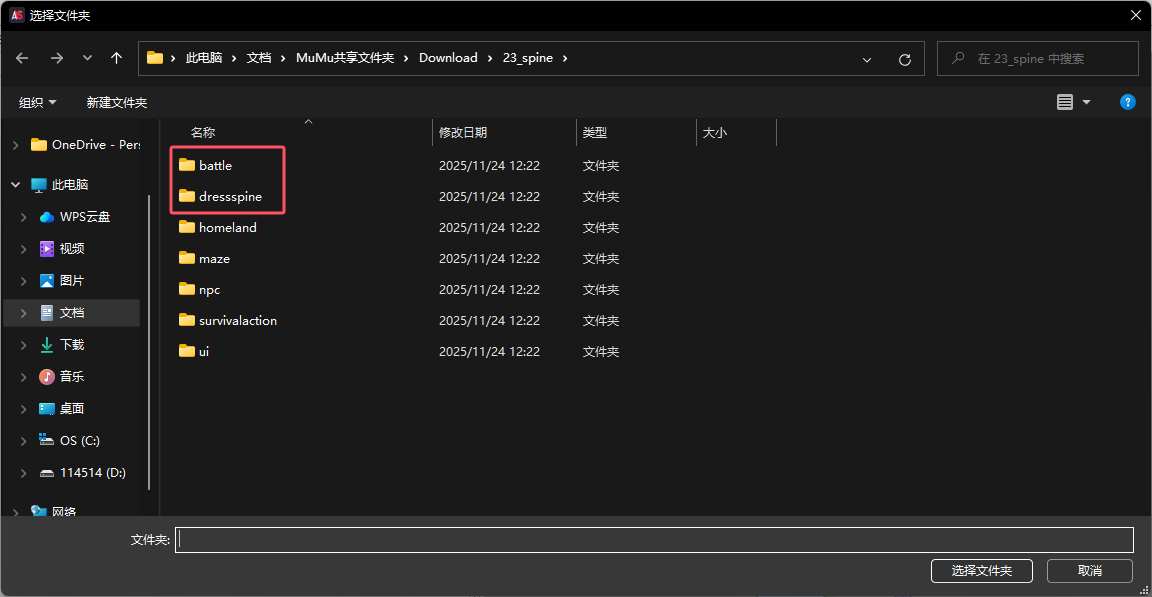Jump to Download in the breadcrumb

448,58
